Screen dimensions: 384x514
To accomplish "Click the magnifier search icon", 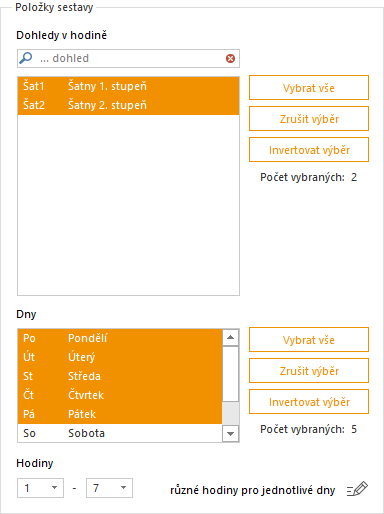I will (26, 58).
